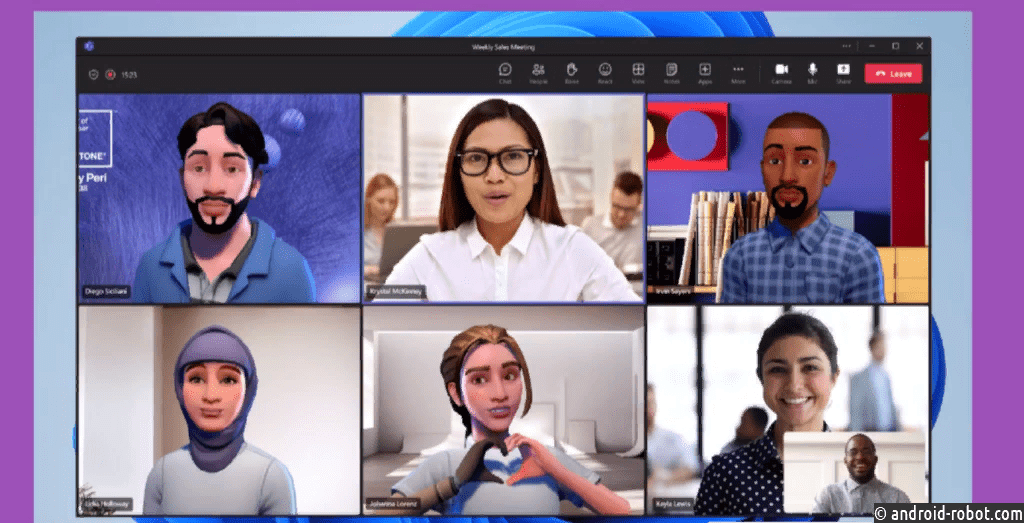This screenshot has height=523, width=1024.
Task: Select the plaid-shirt avatar video tile
Action: [788, 198]
